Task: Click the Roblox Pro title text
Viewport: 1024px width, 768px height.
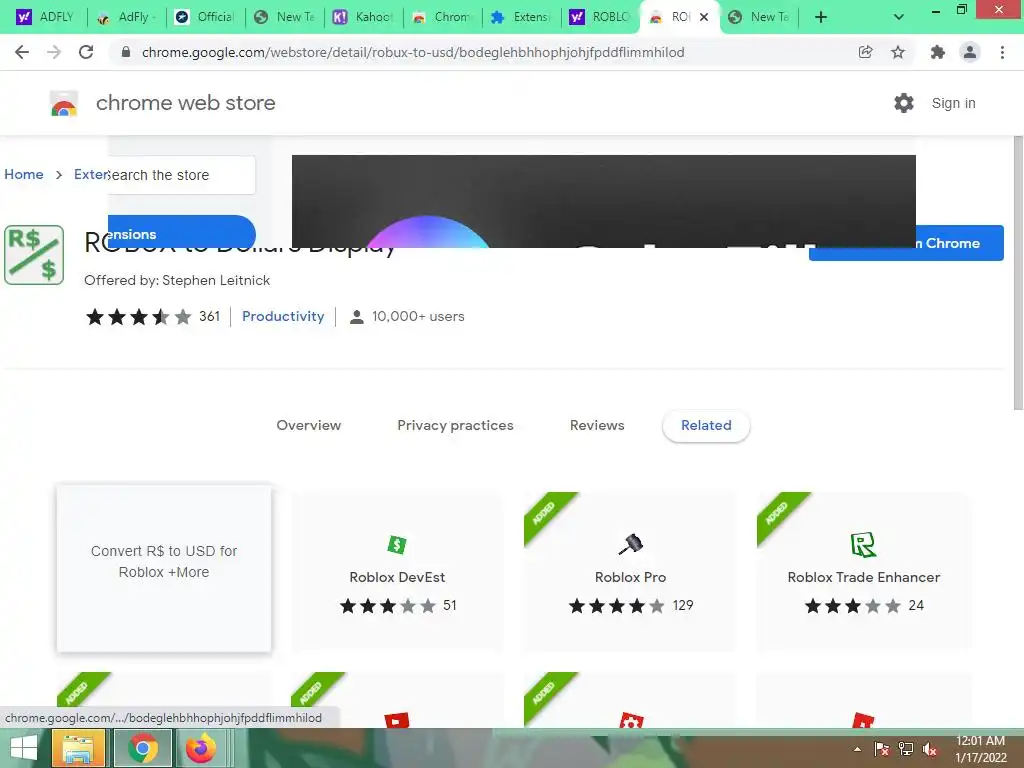Action: 630,577
